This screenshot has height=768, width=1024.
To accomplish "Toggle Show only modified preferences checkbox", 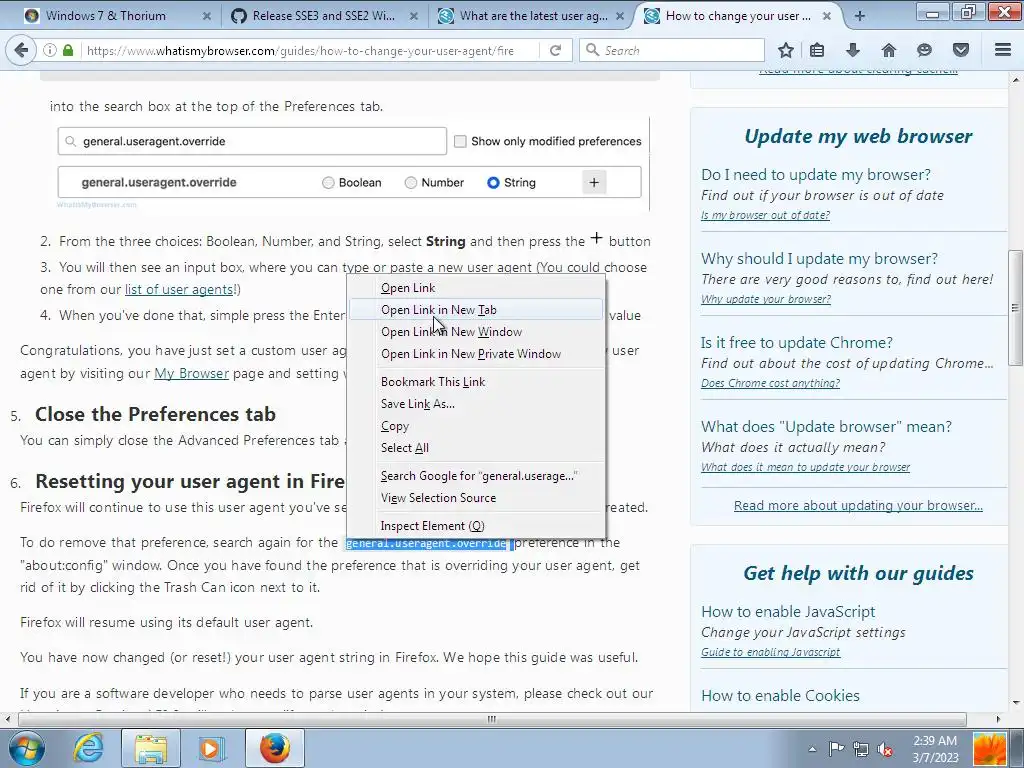I will tap(460, 141).
